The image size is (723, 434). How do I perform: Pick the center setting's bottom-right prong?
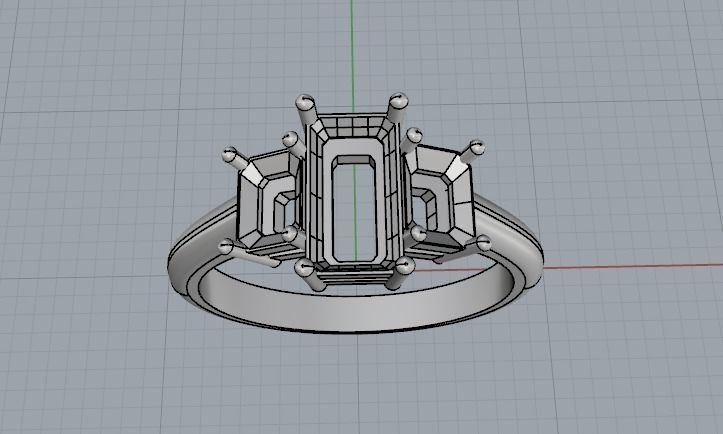coord(399,272)
